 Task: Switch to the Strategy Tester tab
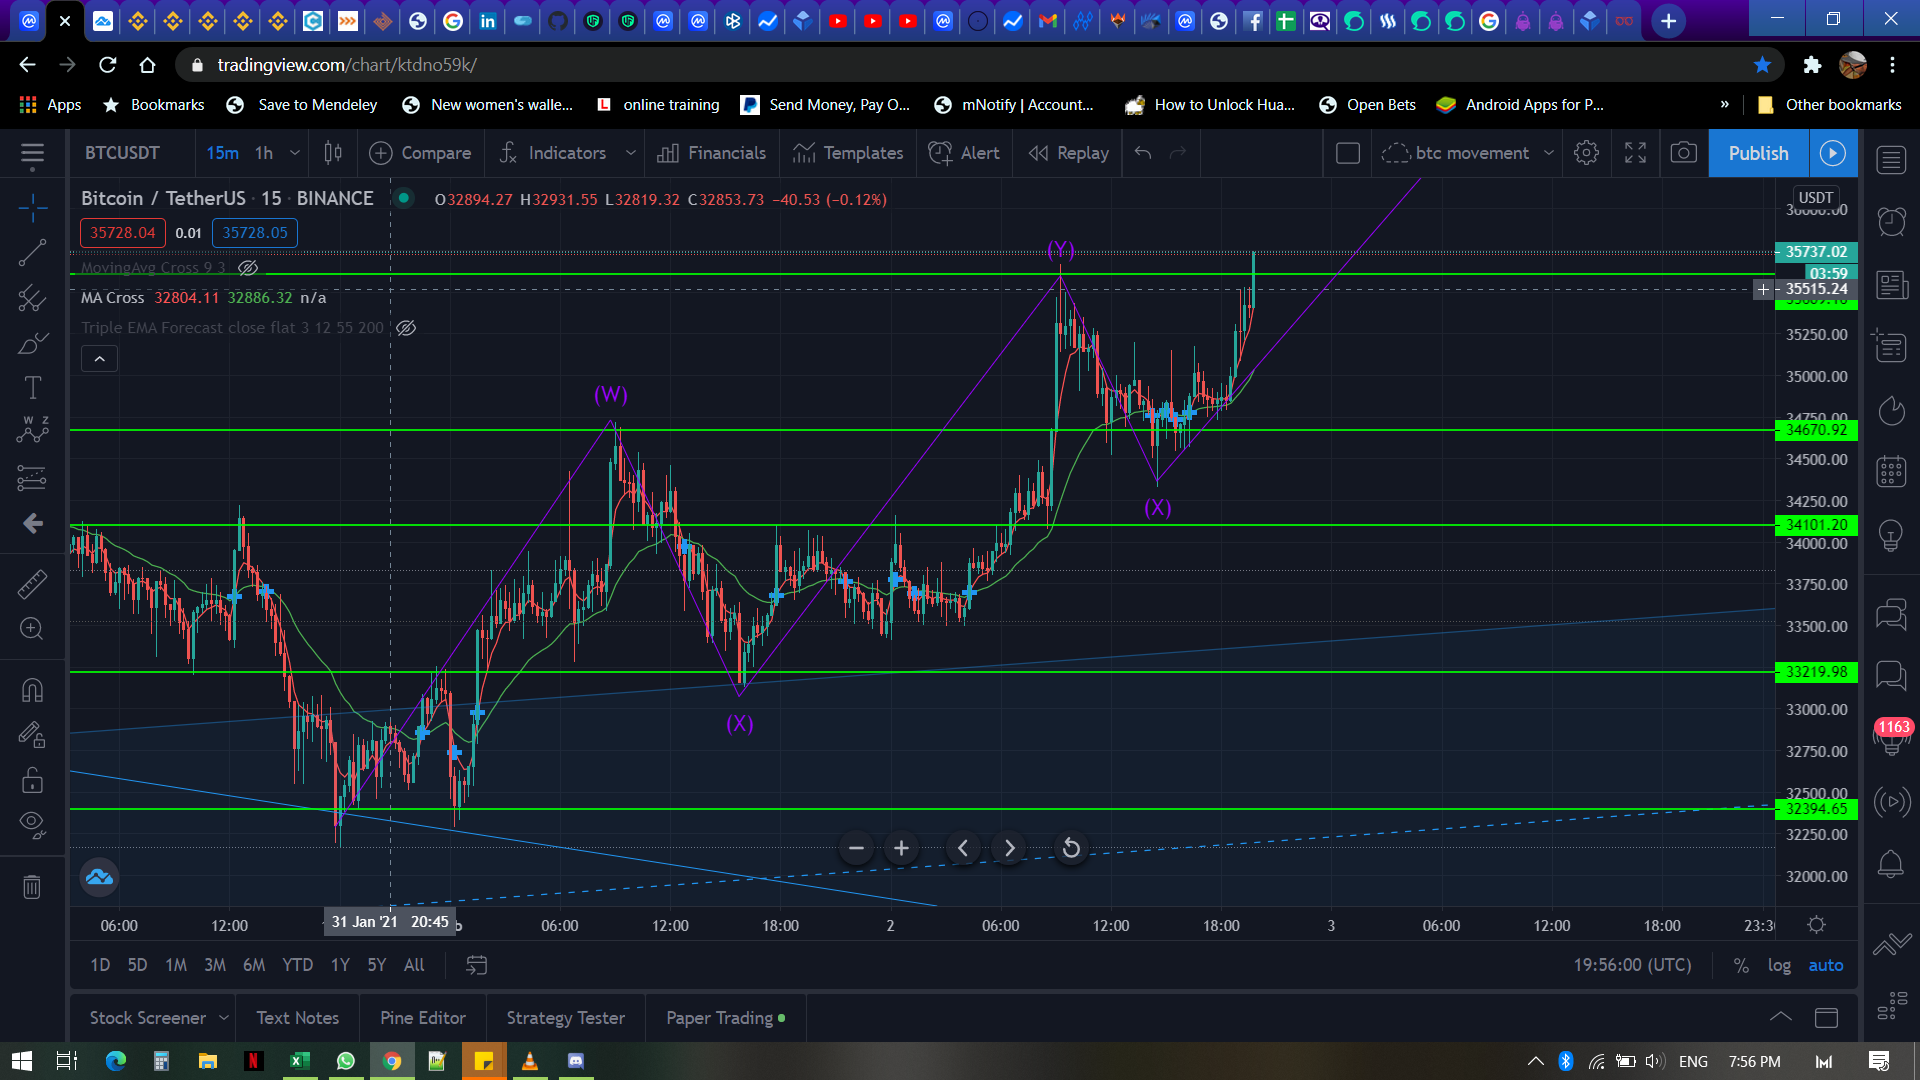[x=565, y=1018]
